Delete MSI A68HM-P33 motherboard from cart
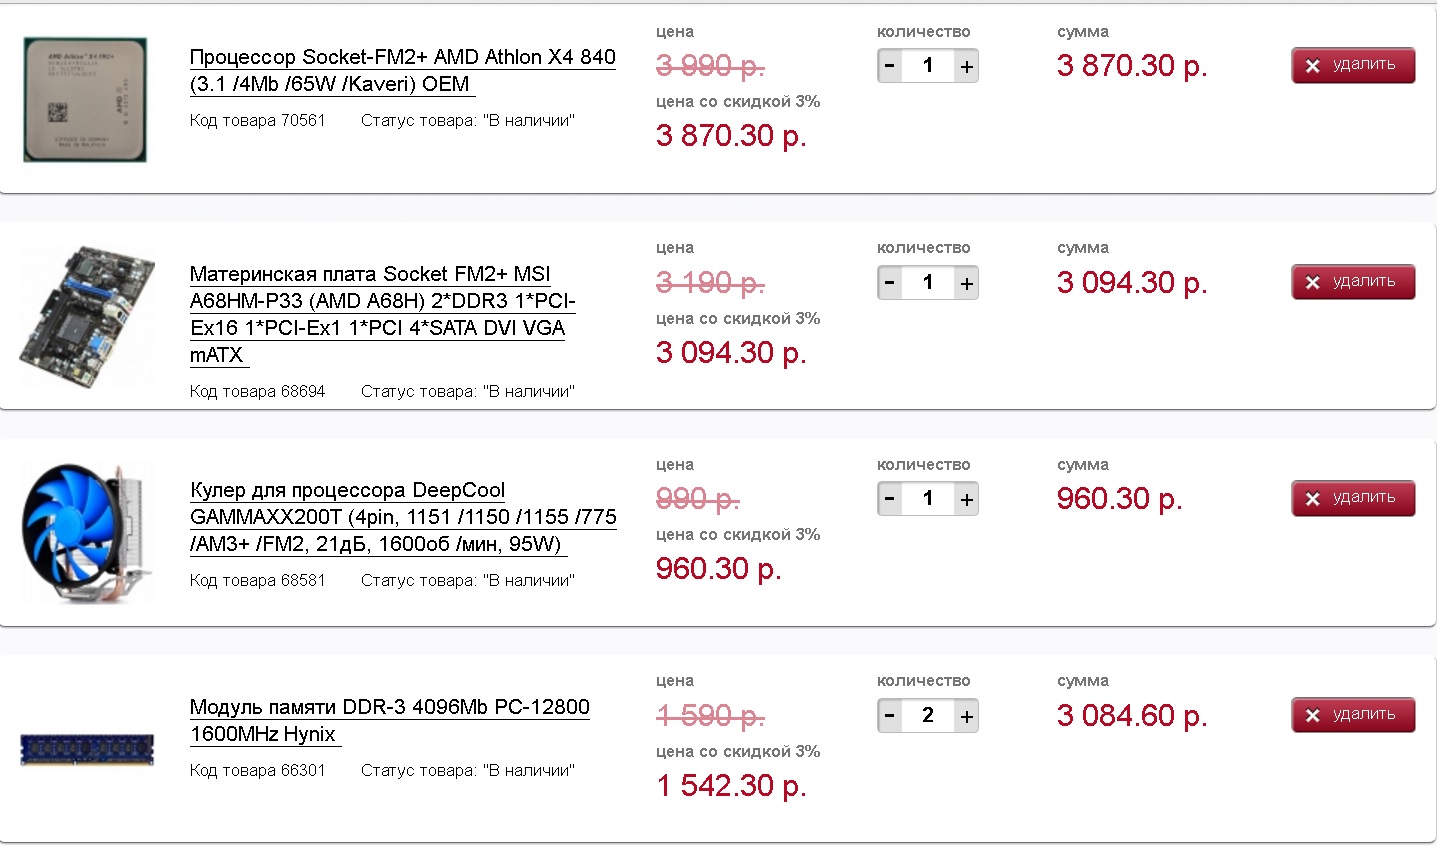Viewport: 1437px width, 846px height. click(1352, 282)
